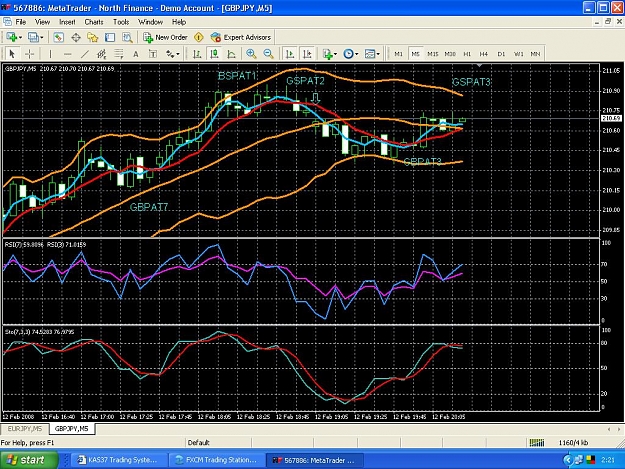
Task: Open the Strategy Tester magnifier icon
Action: pyautogui.click(x=127, y=37)
